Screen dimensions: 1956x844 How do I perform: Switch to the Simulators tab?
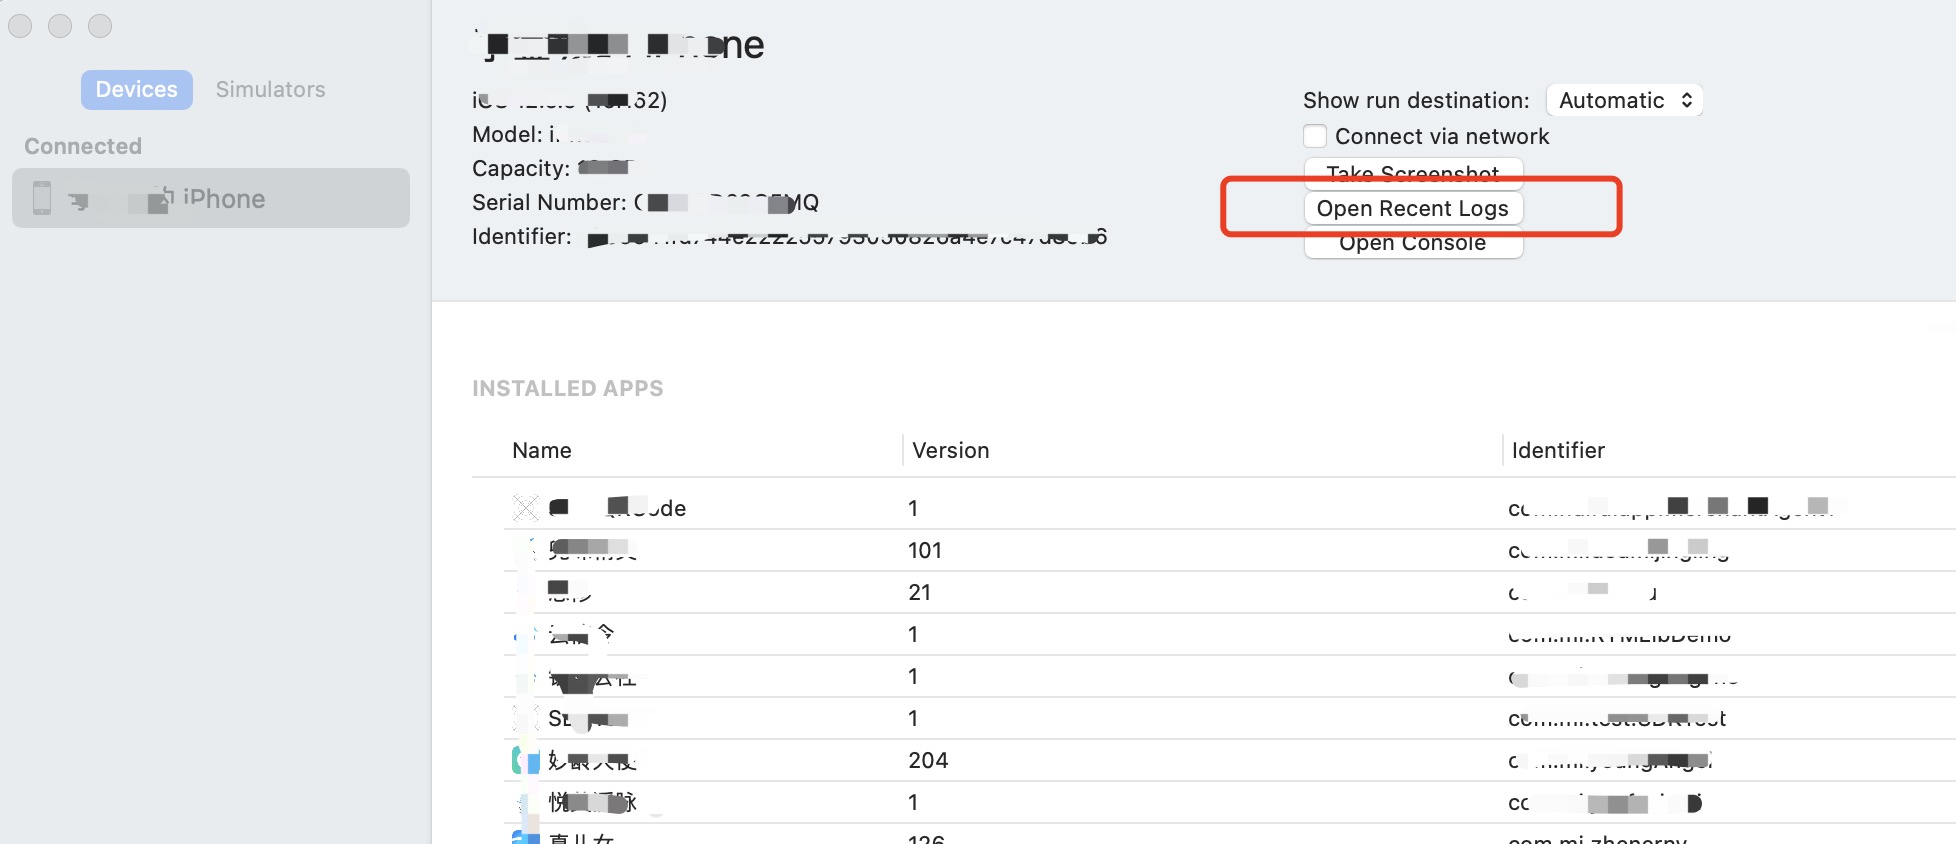(271, 90)
